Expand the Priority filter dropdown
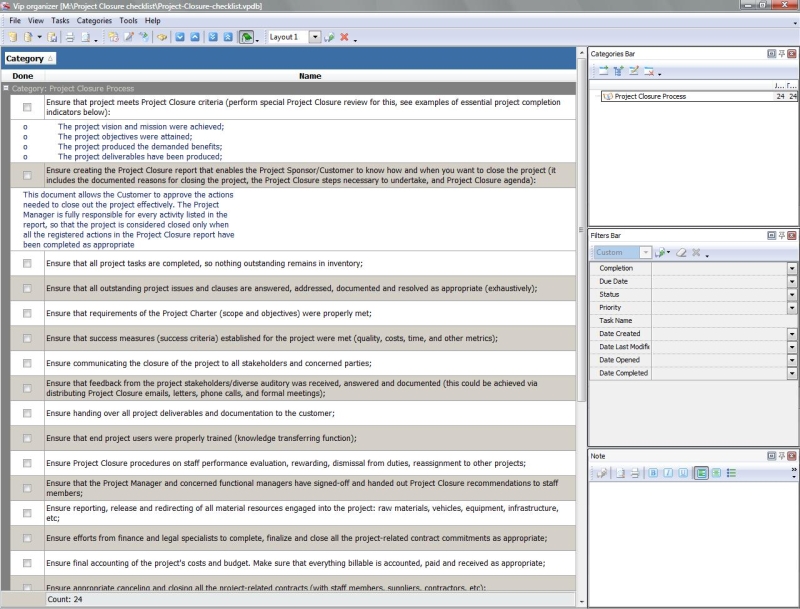The image size is (800, 609). [792, 308]
